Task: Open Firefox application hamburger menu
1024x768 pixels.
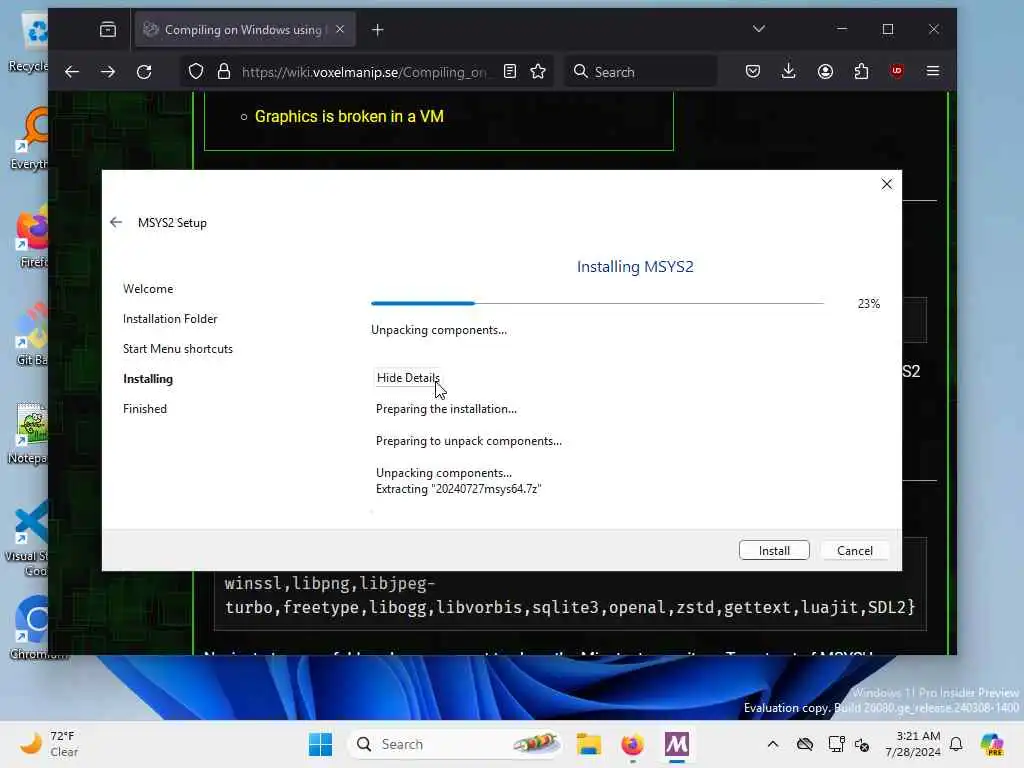Action: (933, 71)
